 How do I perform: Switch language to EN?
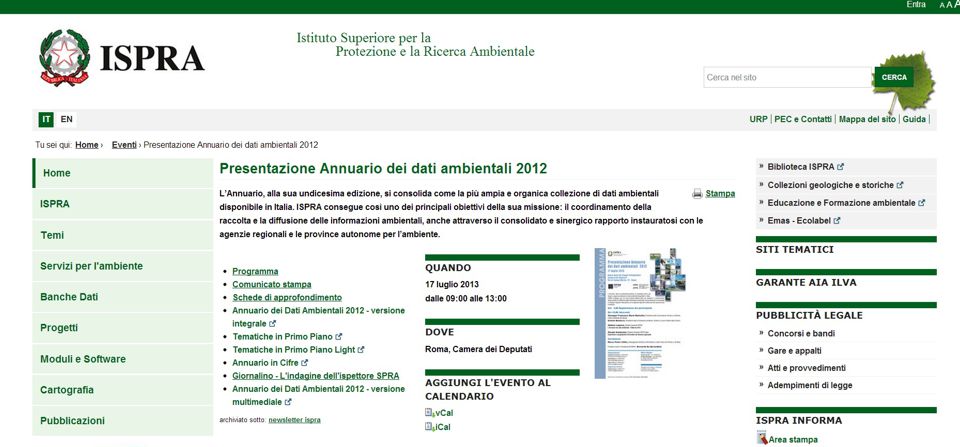click(67, 119)
